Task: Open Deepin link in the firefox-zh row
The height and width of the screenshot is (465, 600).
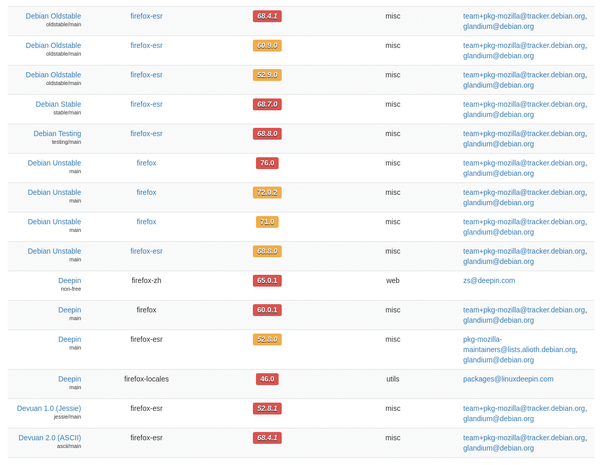Action: coord(70,281)
